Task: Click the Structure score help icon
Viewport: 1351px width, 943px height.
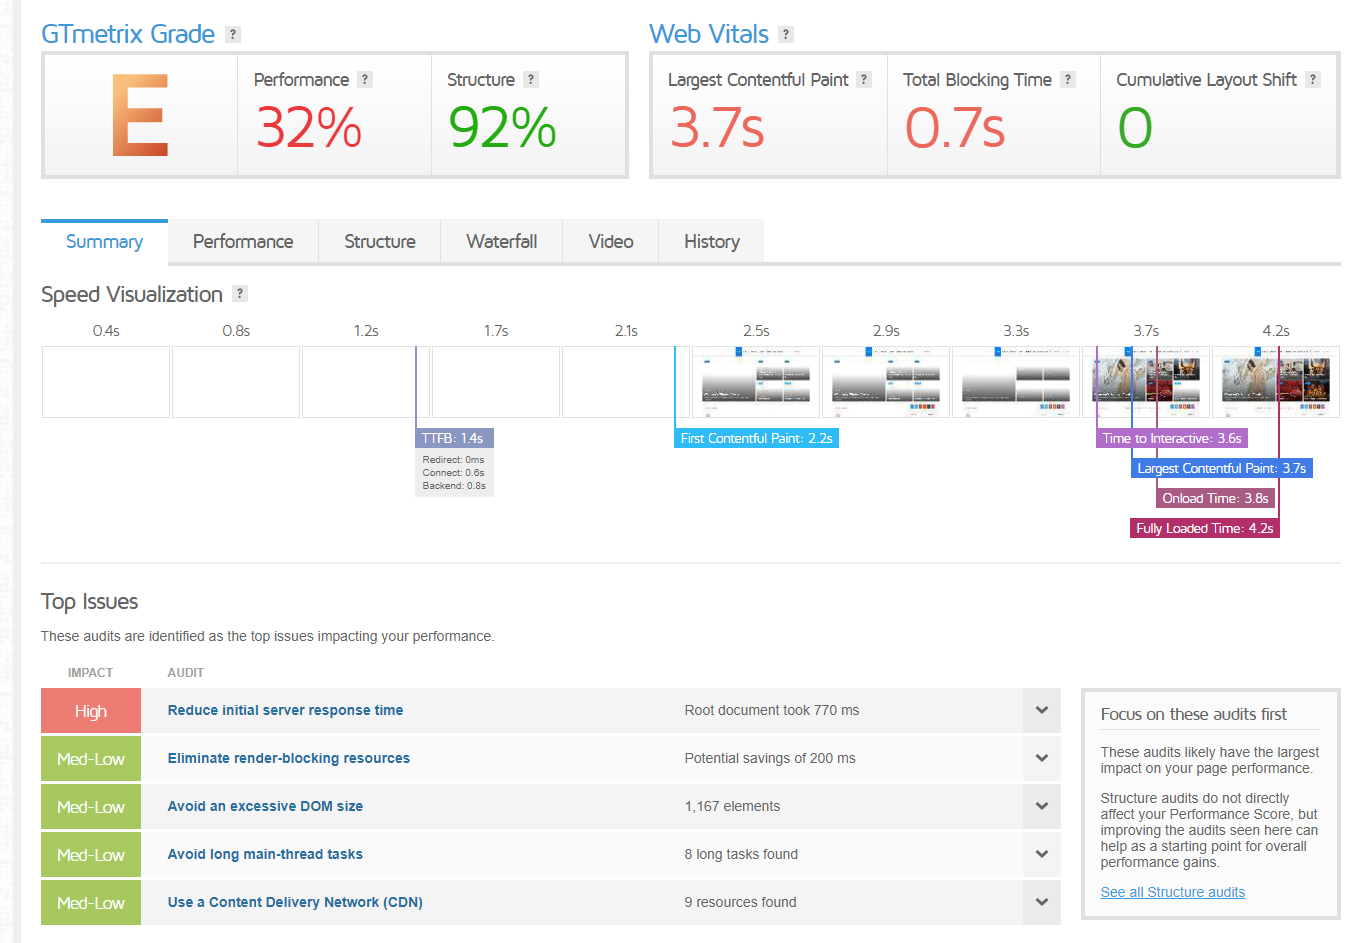Action: 531,79
